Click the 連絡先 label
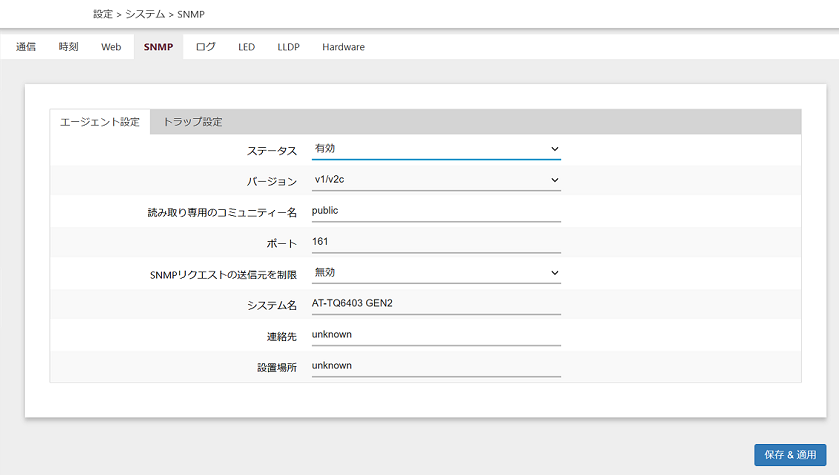This screenshot has width=839, height=475. 281,336
